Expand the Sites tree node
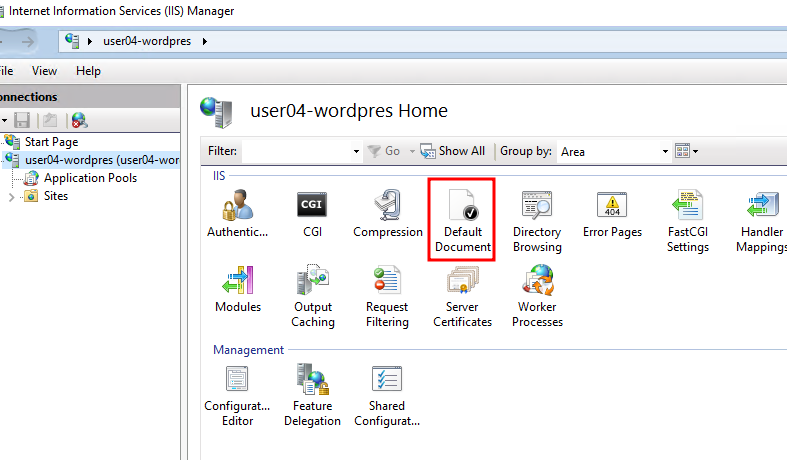Viewport: 787px width, 460px height. (x=11, y=197)
